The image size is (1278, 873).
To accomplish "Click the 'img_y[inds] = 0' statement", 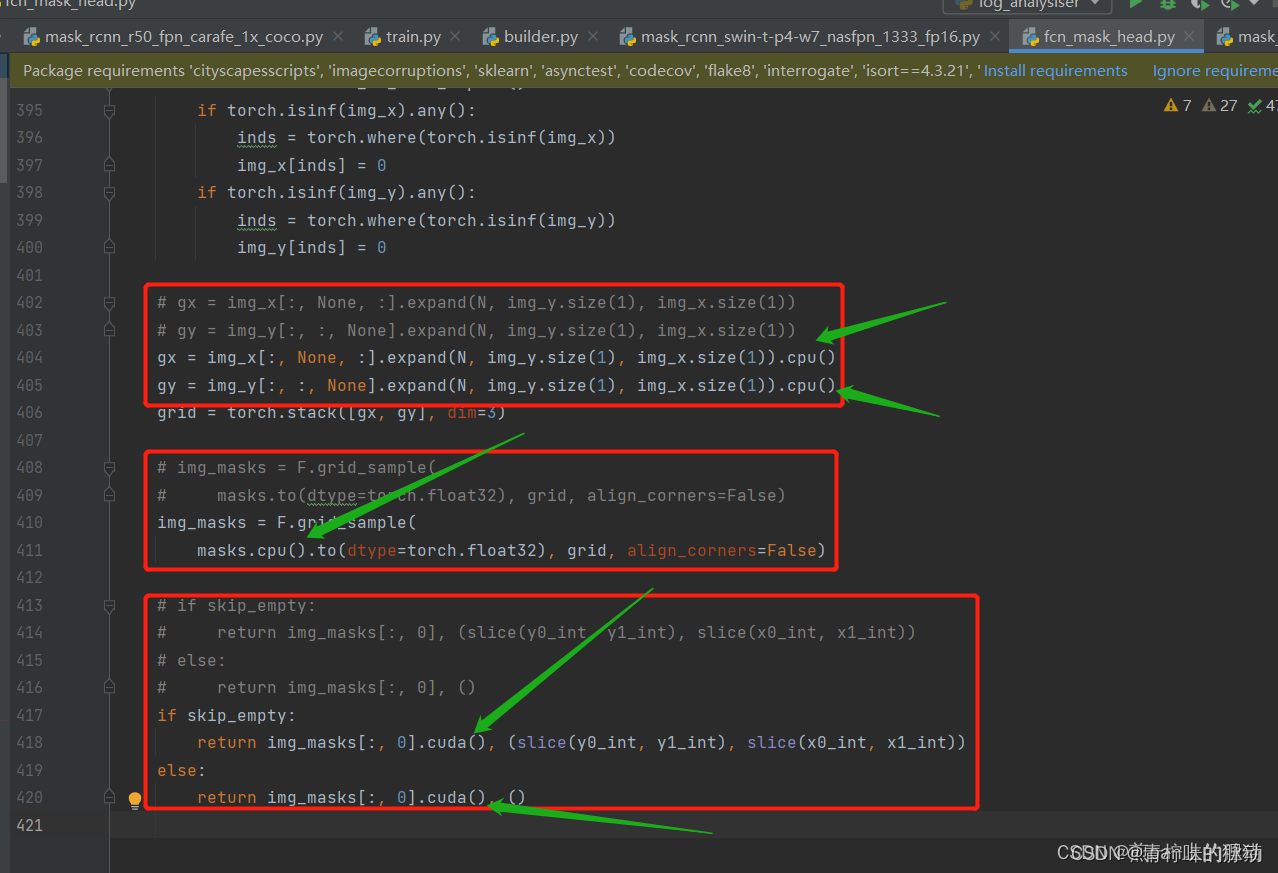I will point(311,247).
